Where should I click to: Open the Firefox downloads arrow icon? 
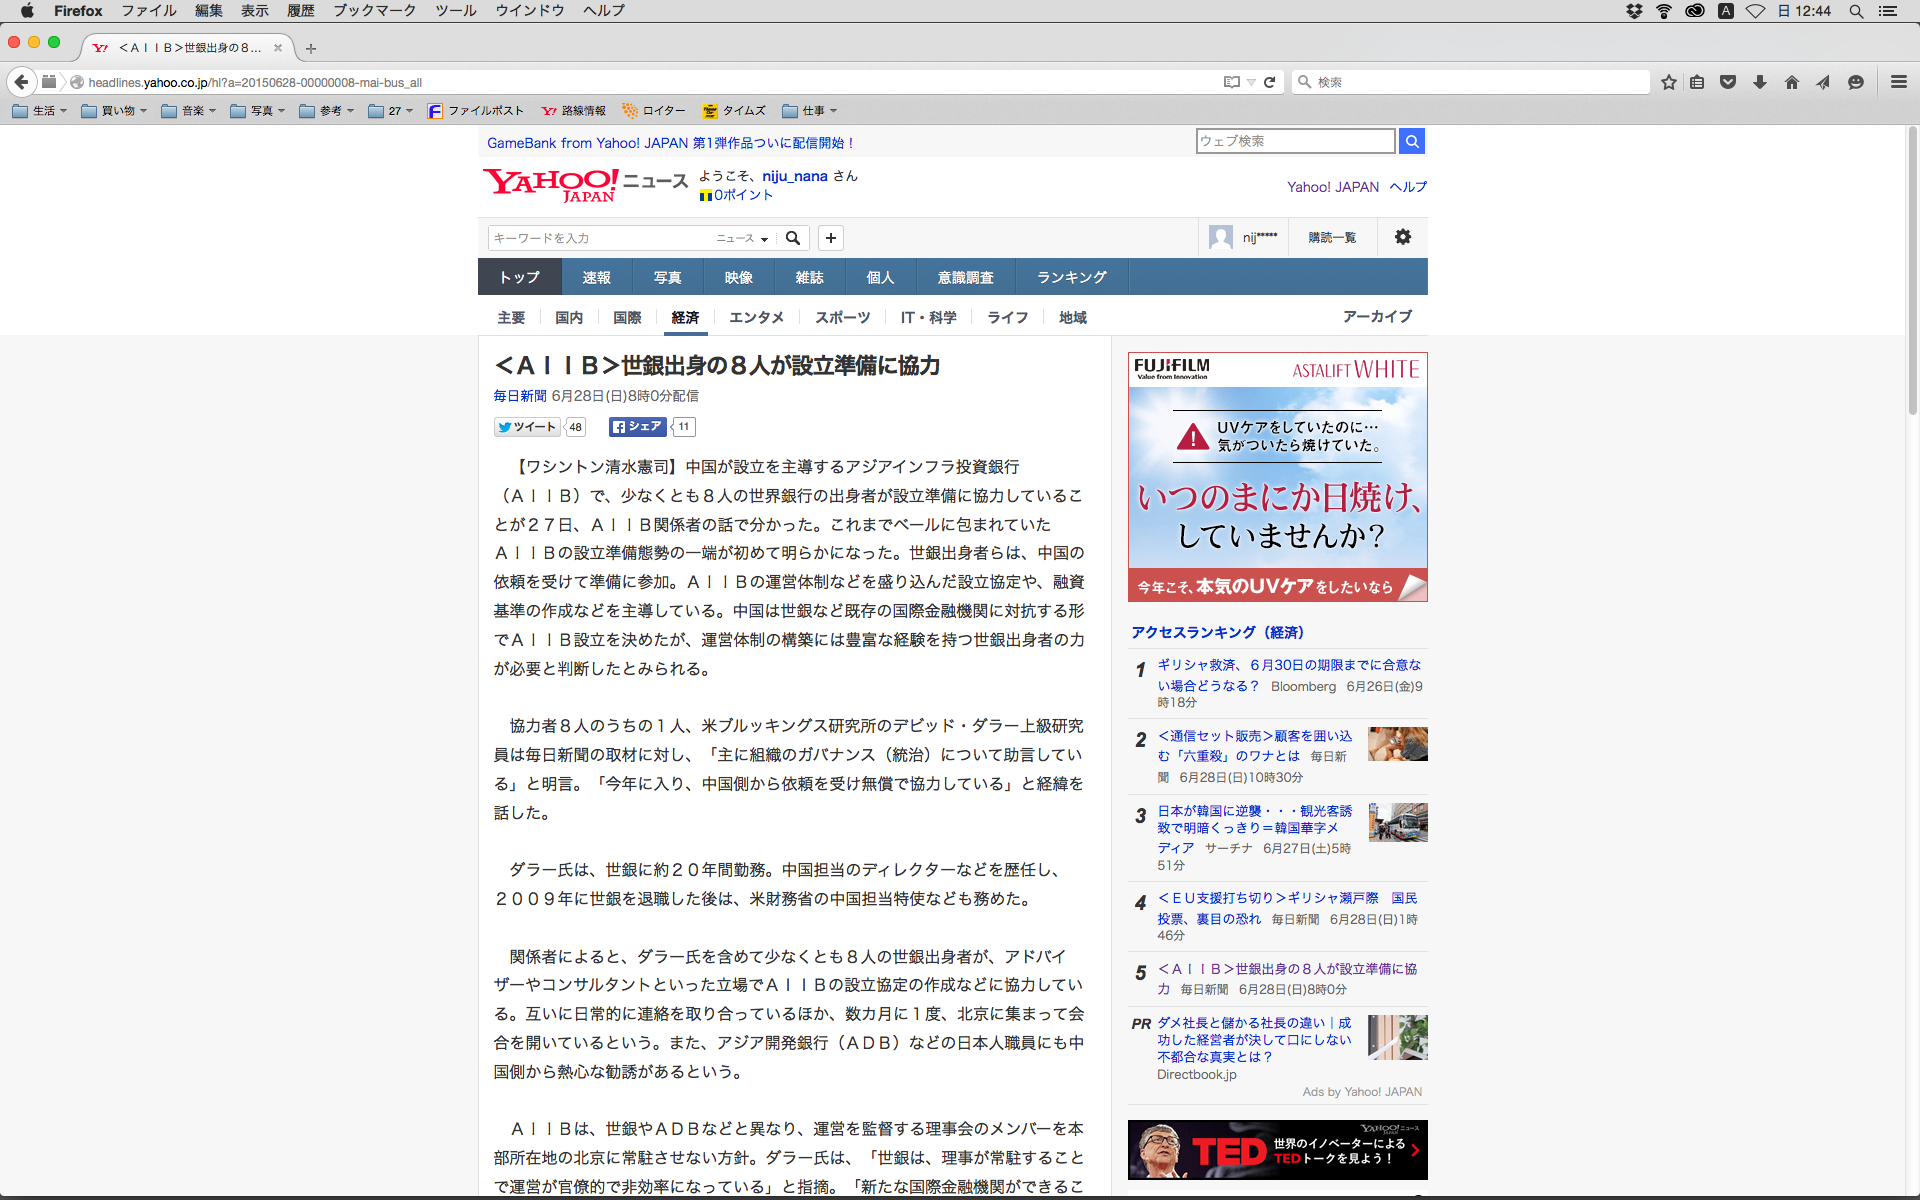click(1760, 82)
